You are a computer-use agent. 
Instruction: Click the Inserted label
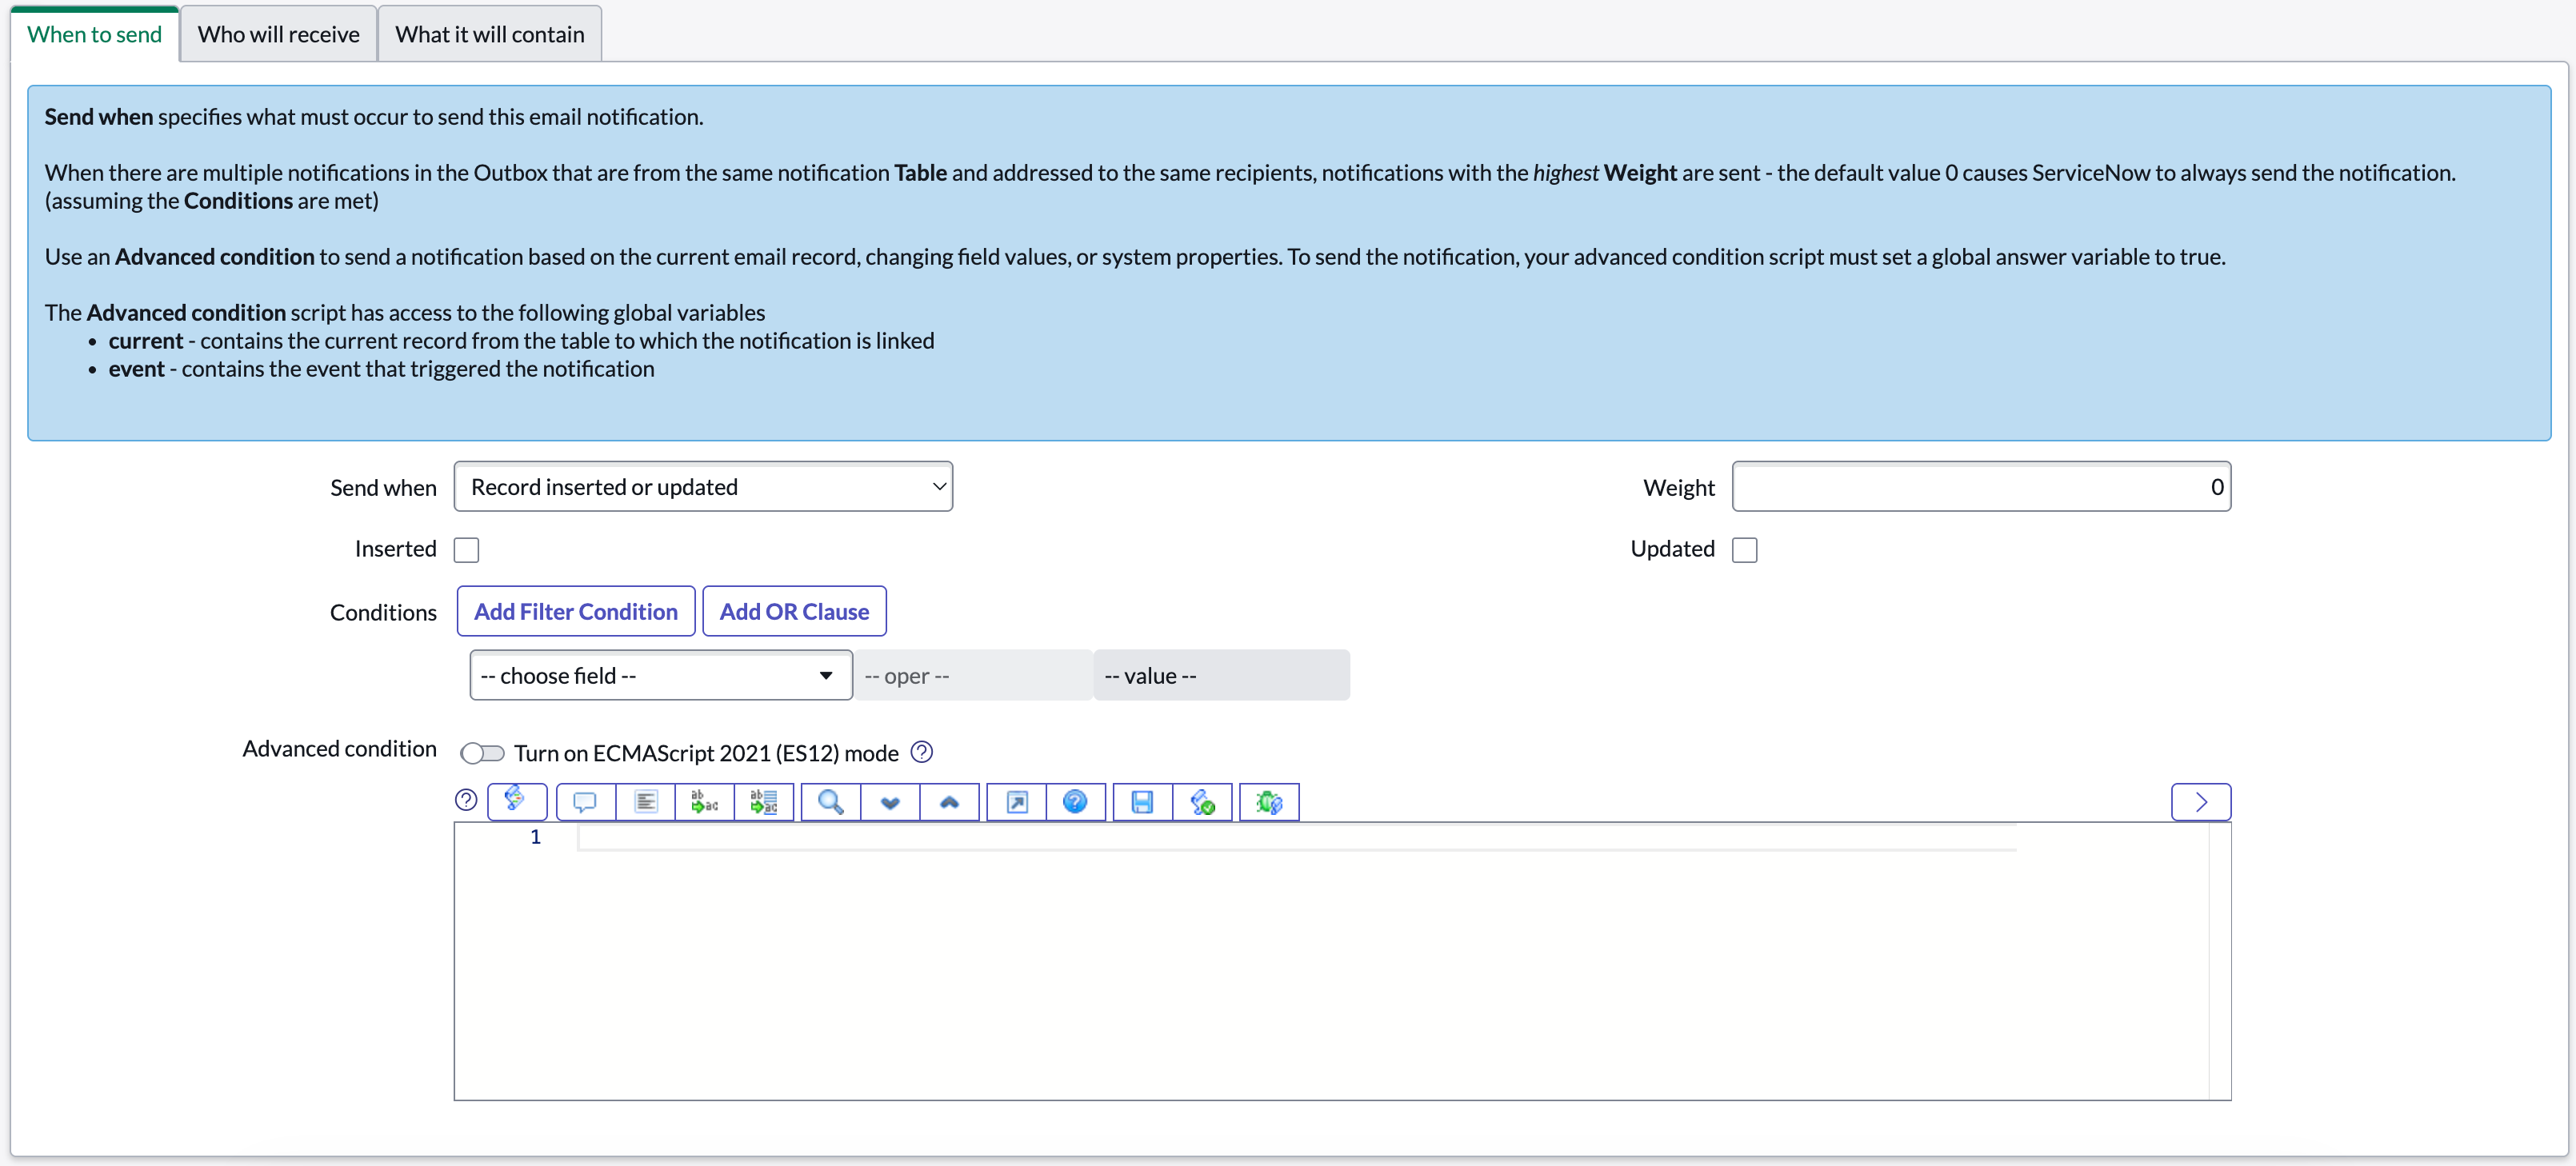395,548
